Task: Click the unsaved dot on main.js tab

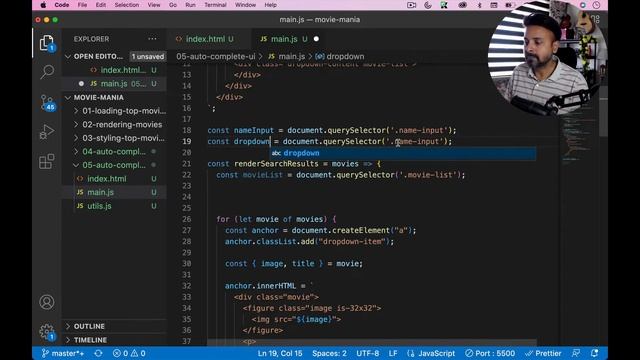Action: pyautogui.click(x=316, y=39)
